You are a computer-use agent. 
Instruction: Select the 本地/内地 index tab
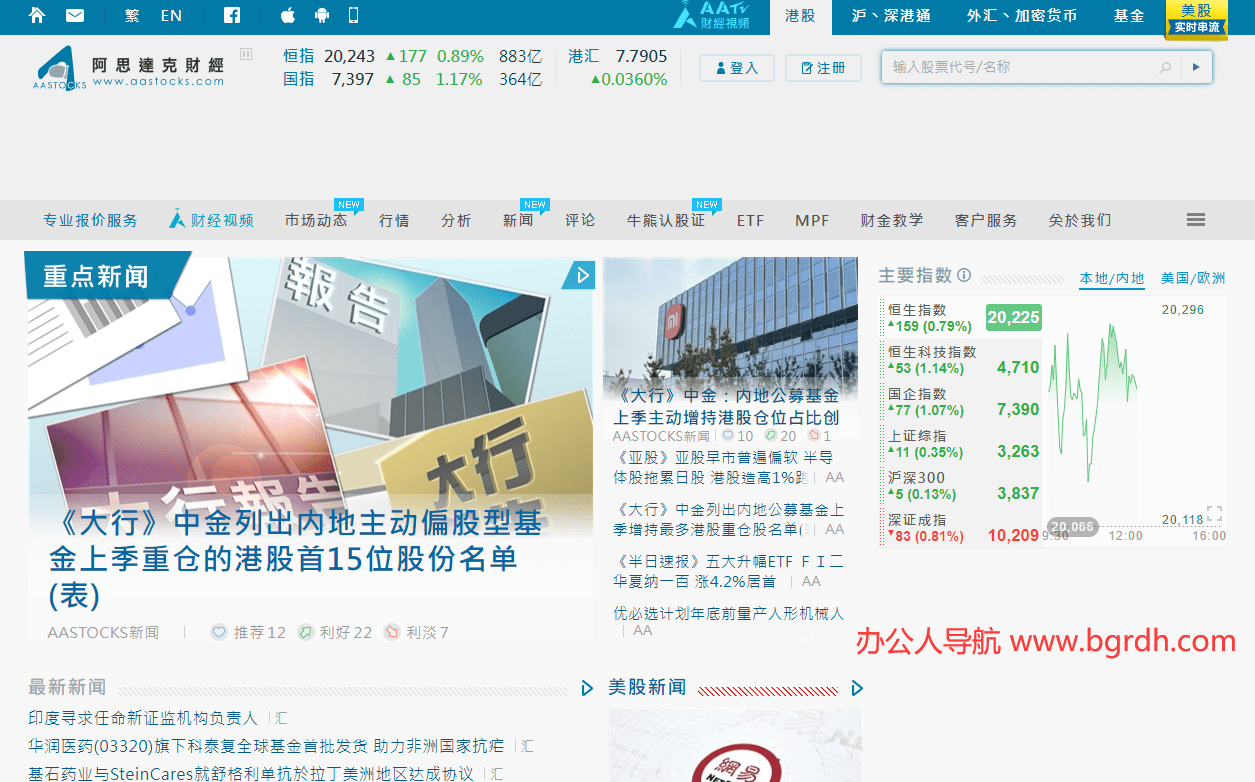[x=1112, y=278]
